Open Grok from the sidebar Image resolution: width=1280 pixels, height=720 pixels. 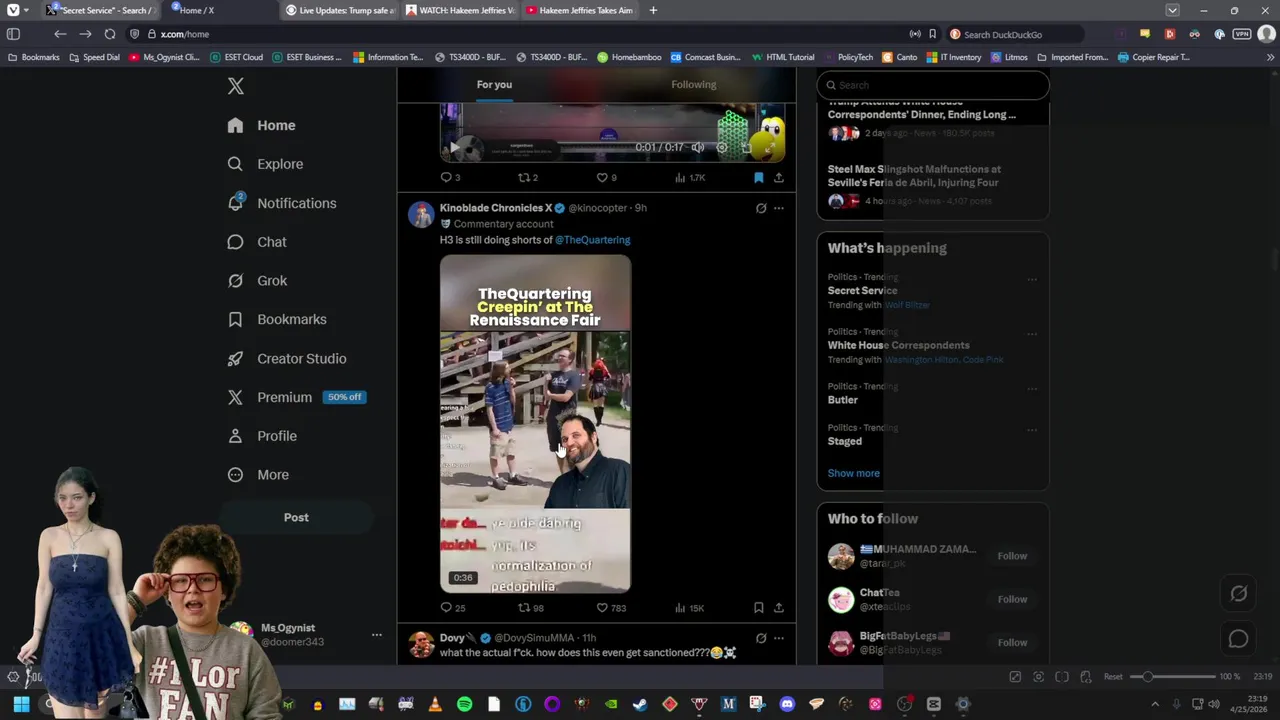(257, 281)
